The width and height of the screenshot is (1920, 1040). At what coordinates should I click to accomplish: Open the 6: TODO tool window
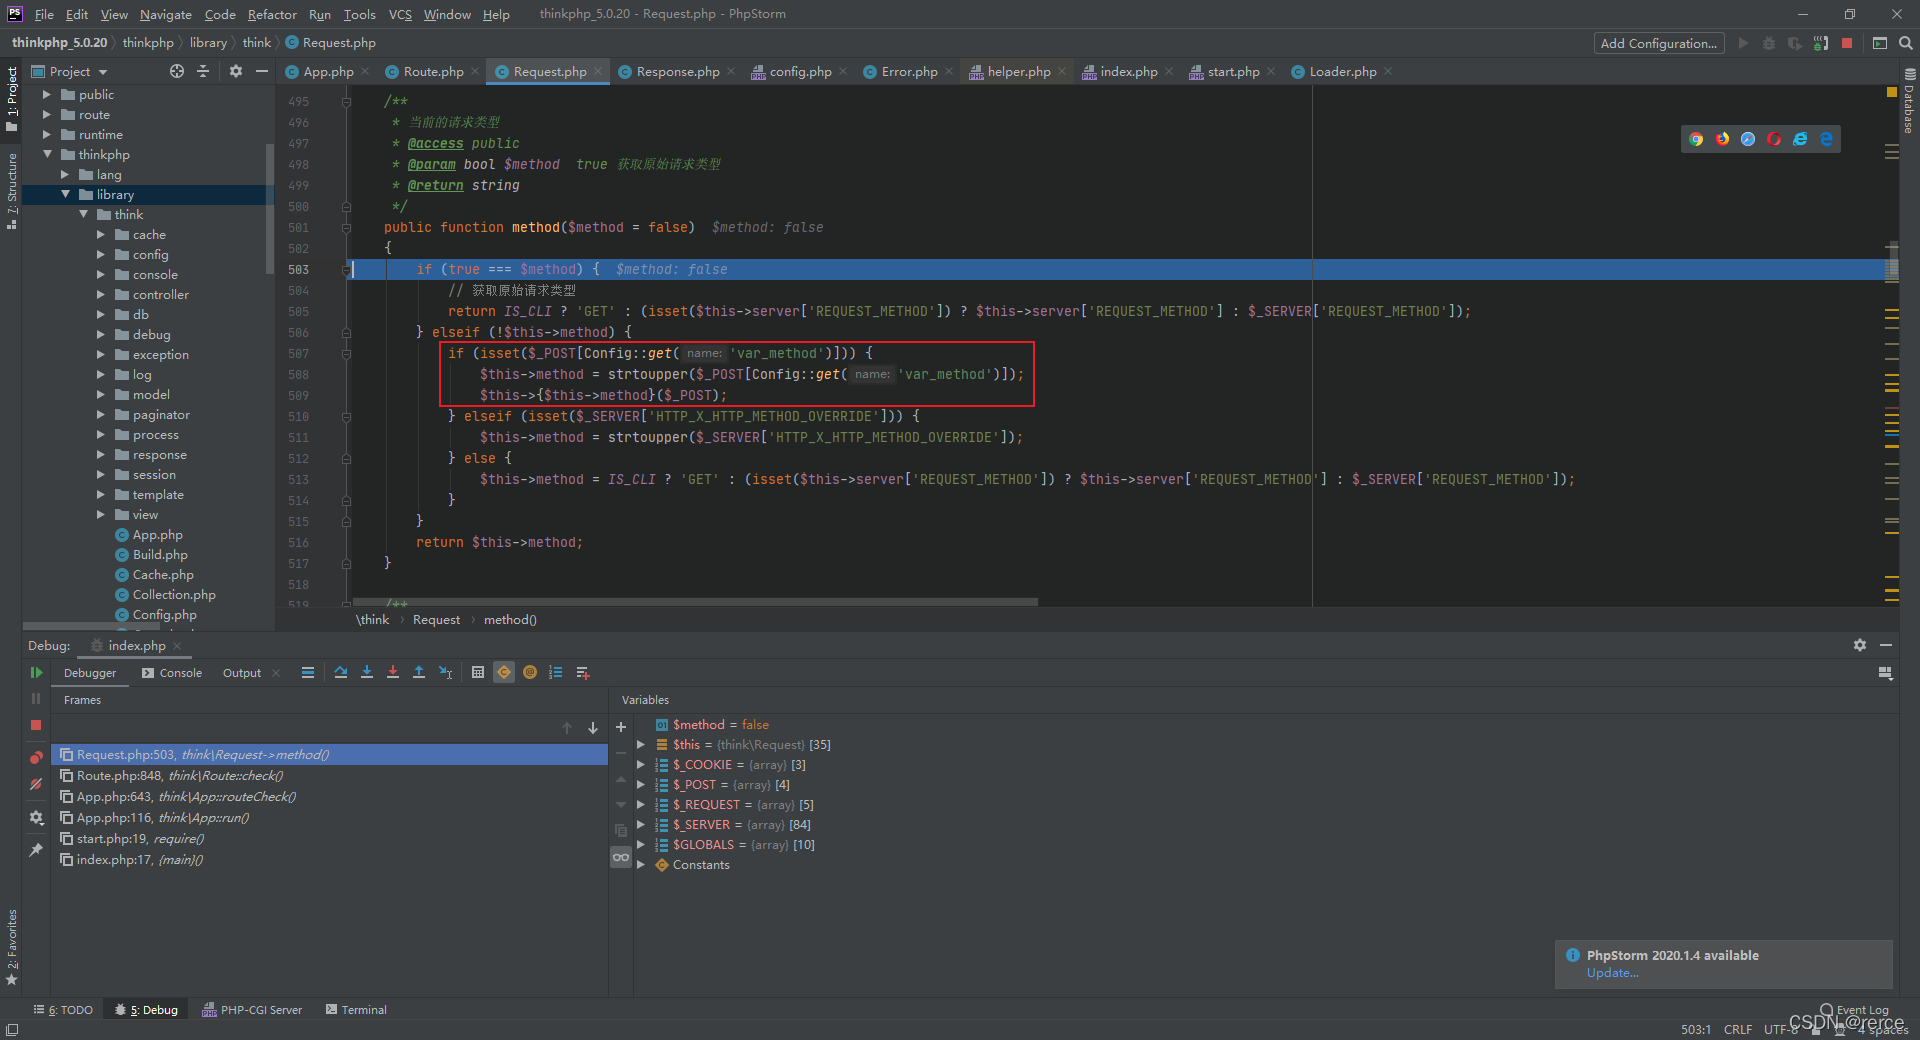[63, 1010]
